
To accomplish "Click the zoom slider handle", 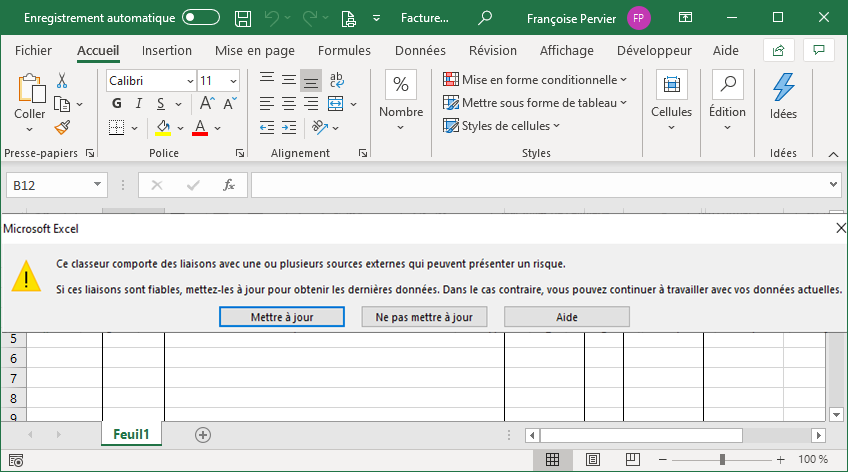I will [x=722, y=459].
